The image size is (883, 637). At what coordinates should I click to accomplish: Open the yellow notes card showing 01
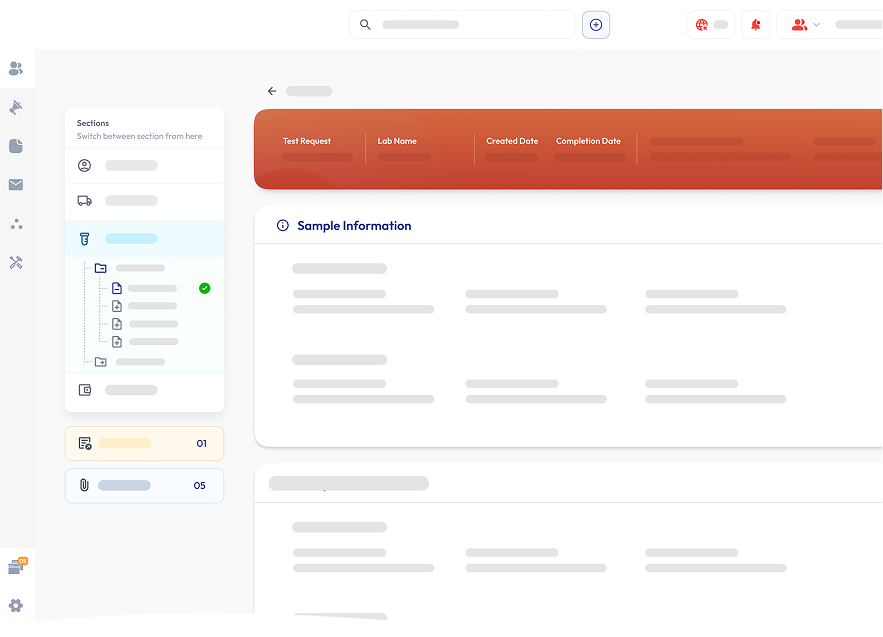click(145, 443)
